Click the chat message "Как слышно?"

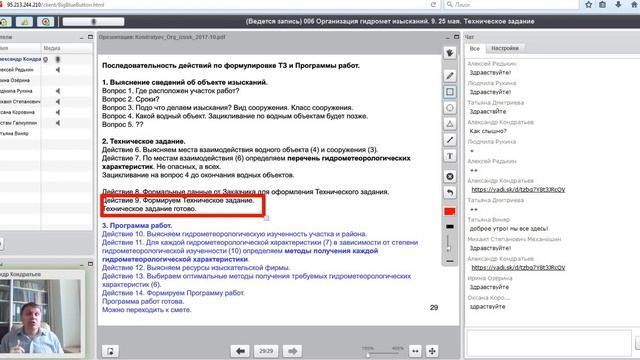(488, 131)
